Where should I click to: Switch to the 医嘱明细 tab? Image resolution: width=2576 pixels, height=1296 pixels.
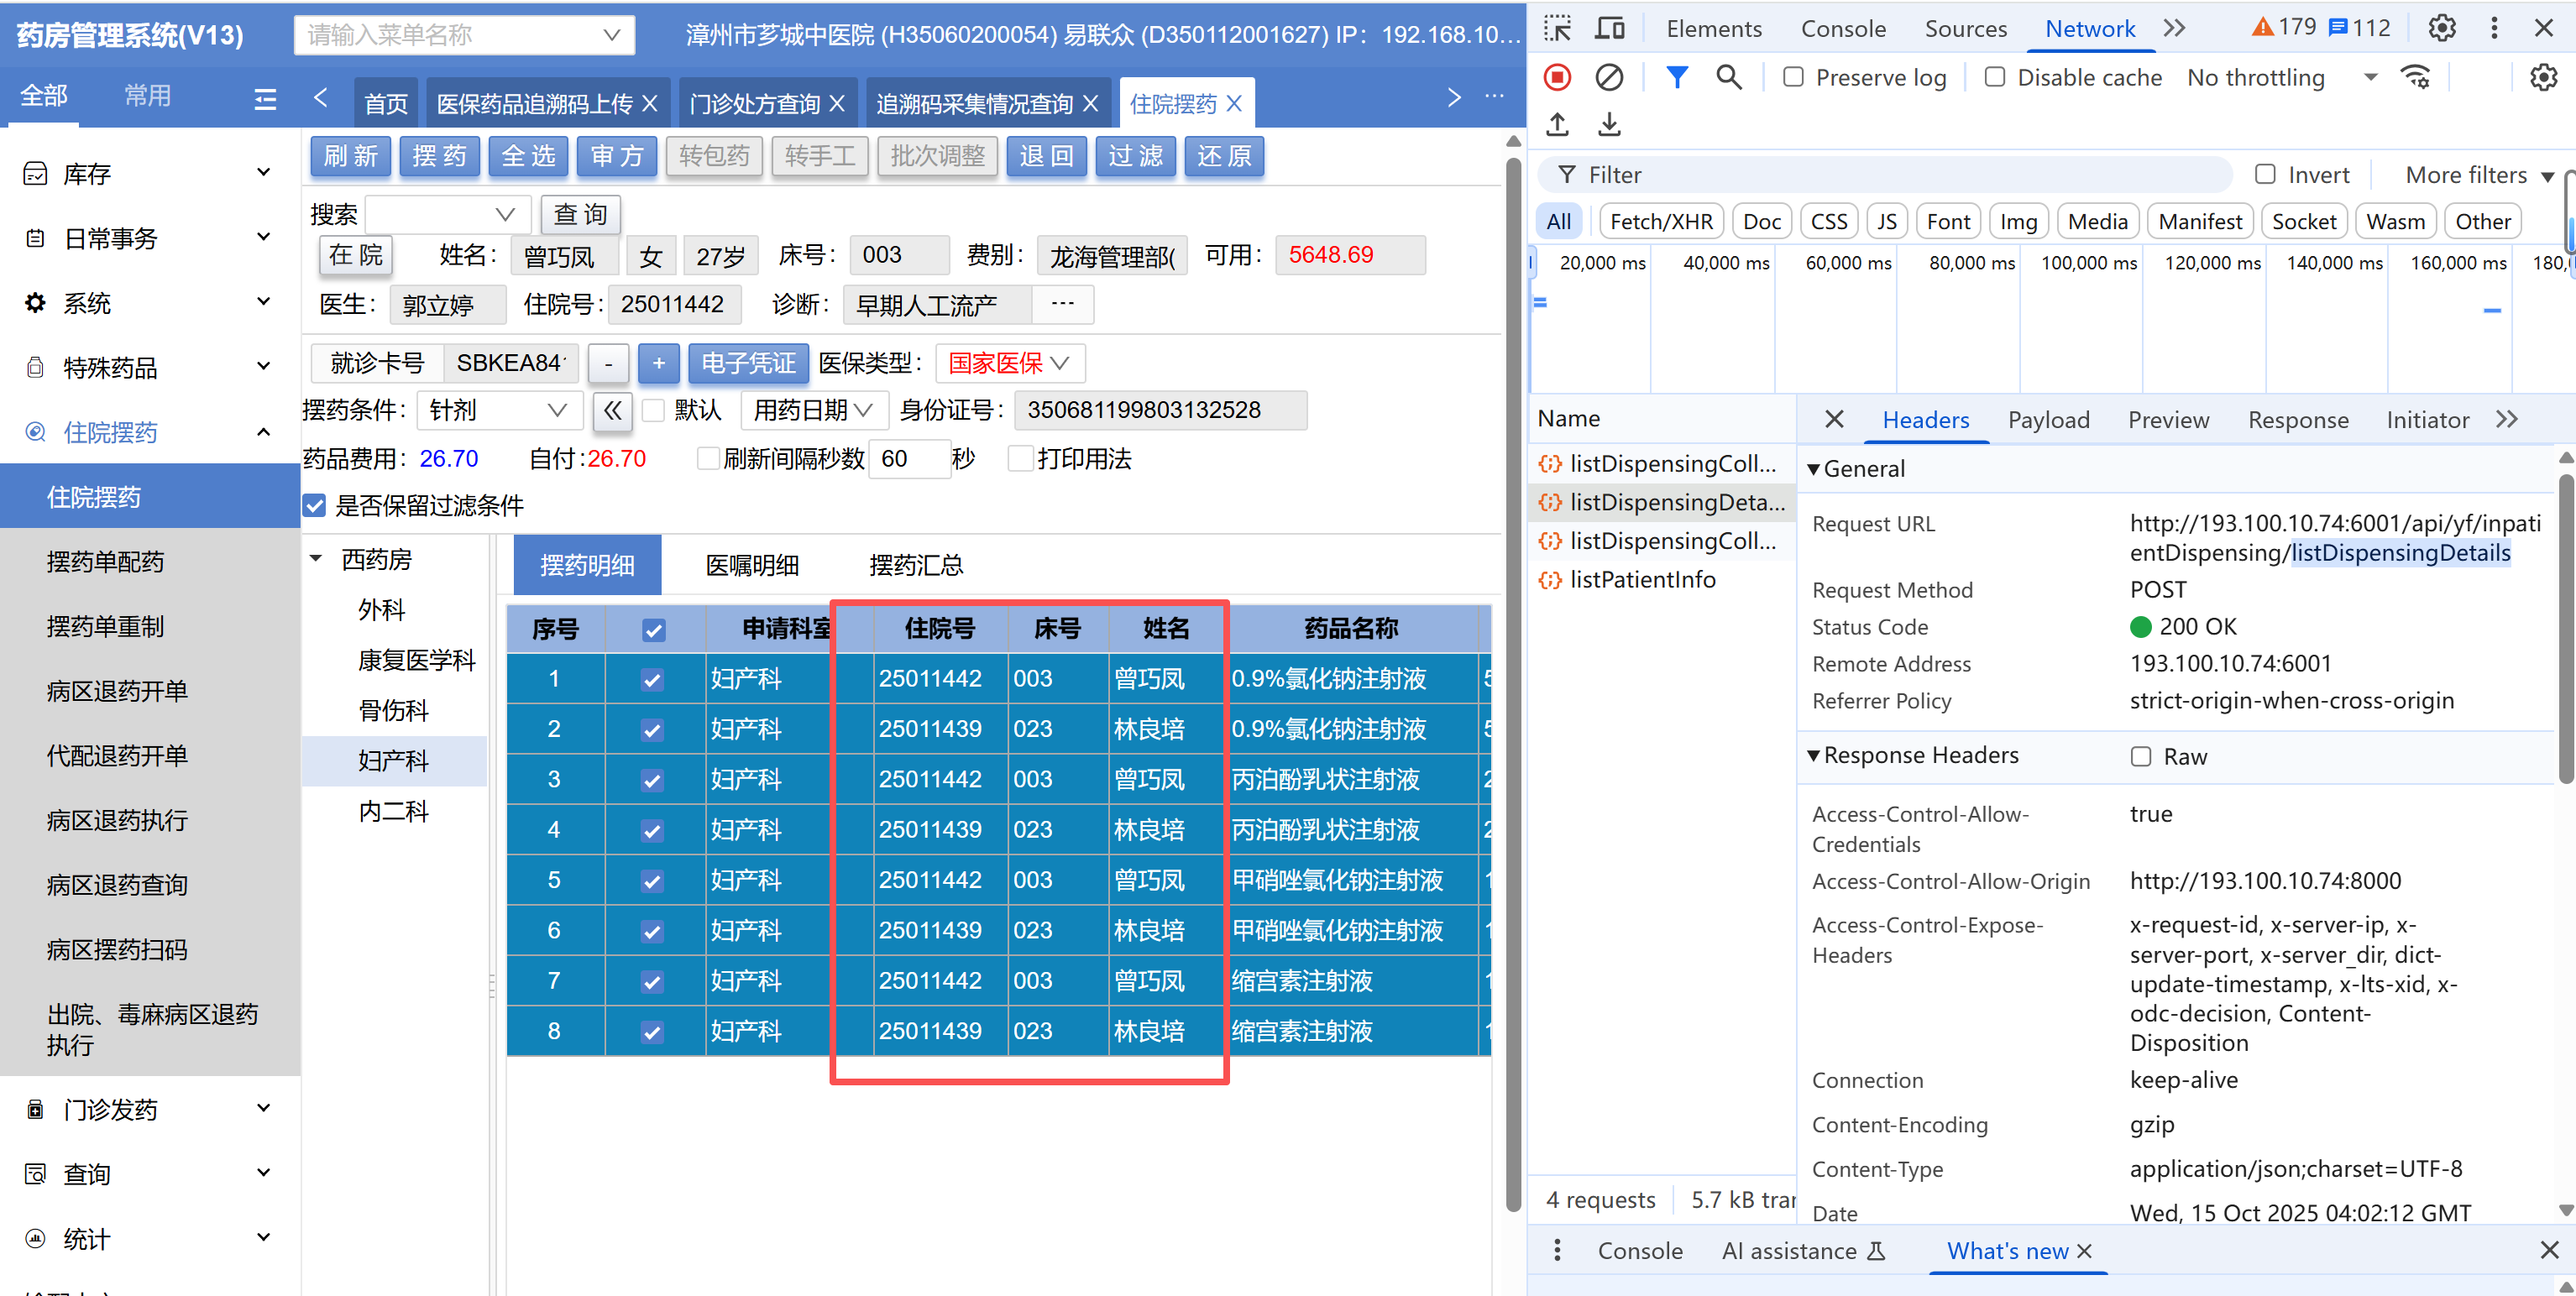click(x=752, y=565)
